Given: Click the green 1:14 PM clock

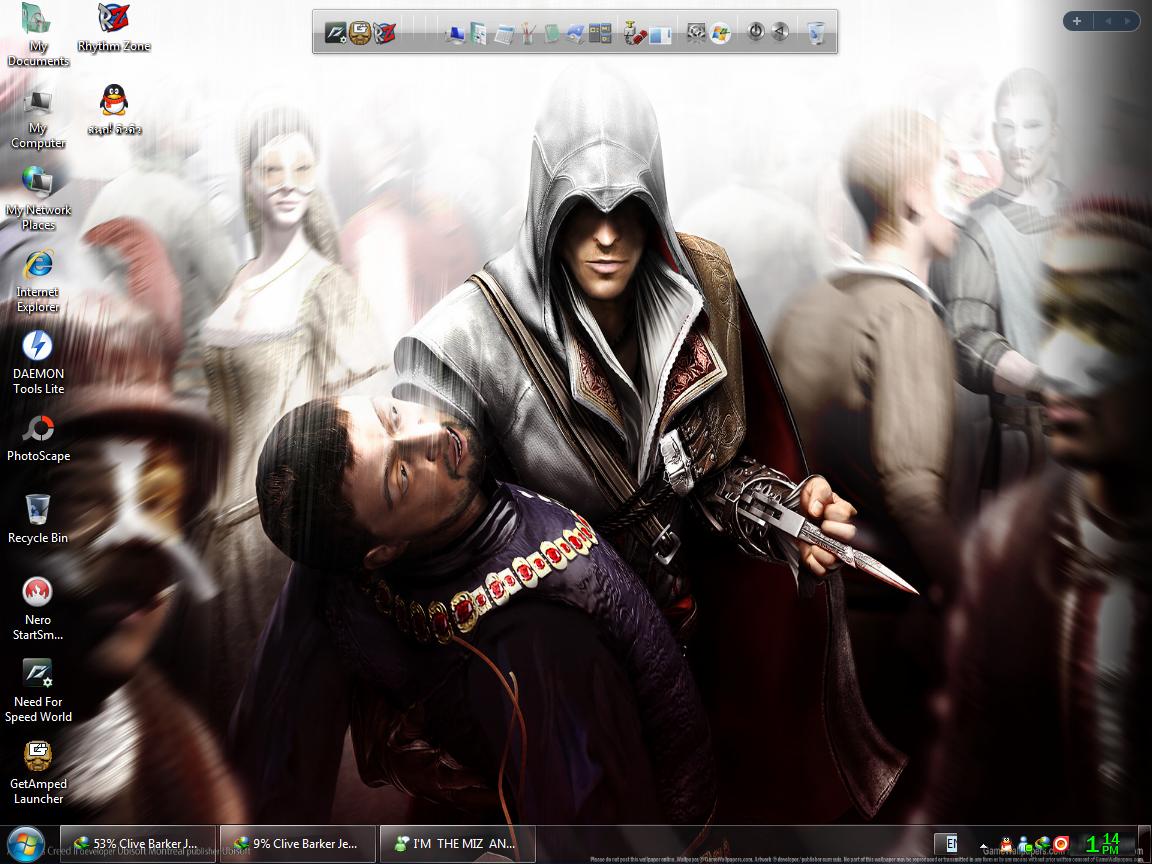Looking at the screenshot, I should (1102, 843).
